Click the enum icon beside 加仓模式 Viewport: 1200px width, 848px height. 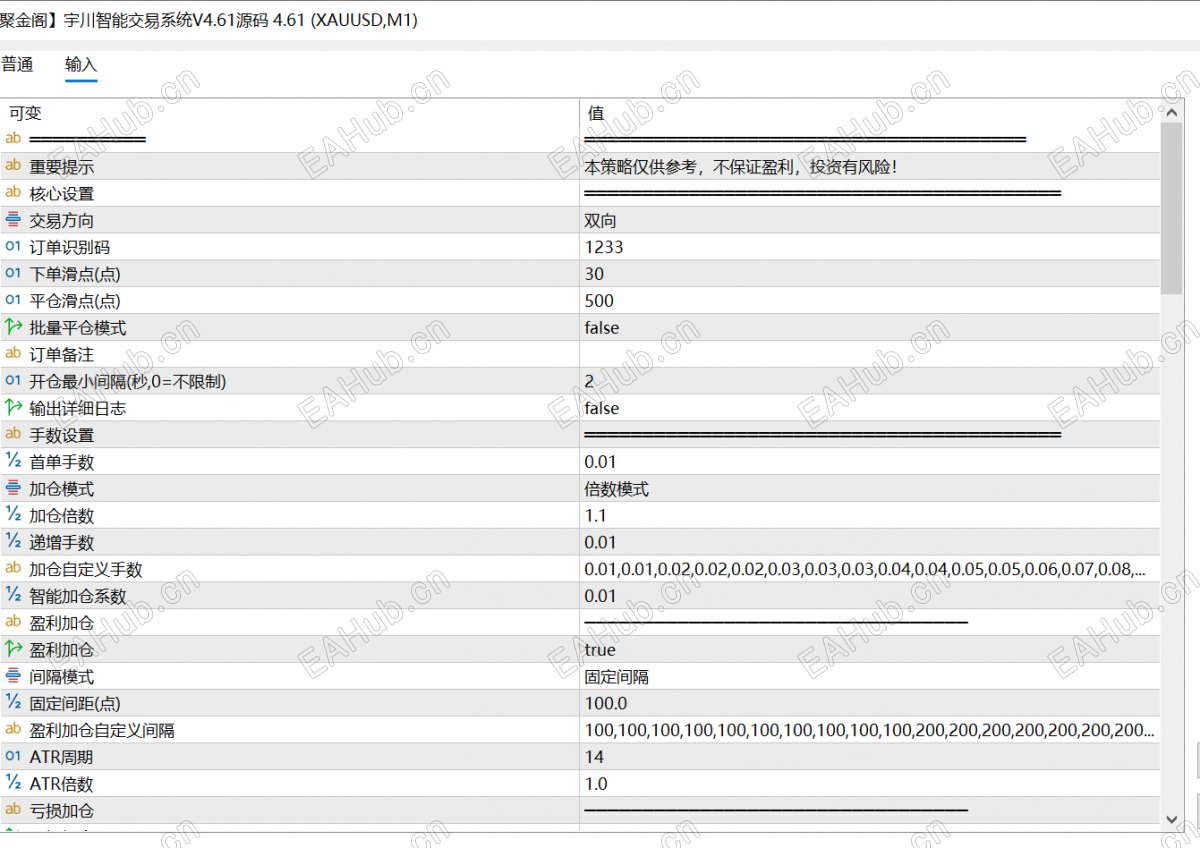pos(13,488)
